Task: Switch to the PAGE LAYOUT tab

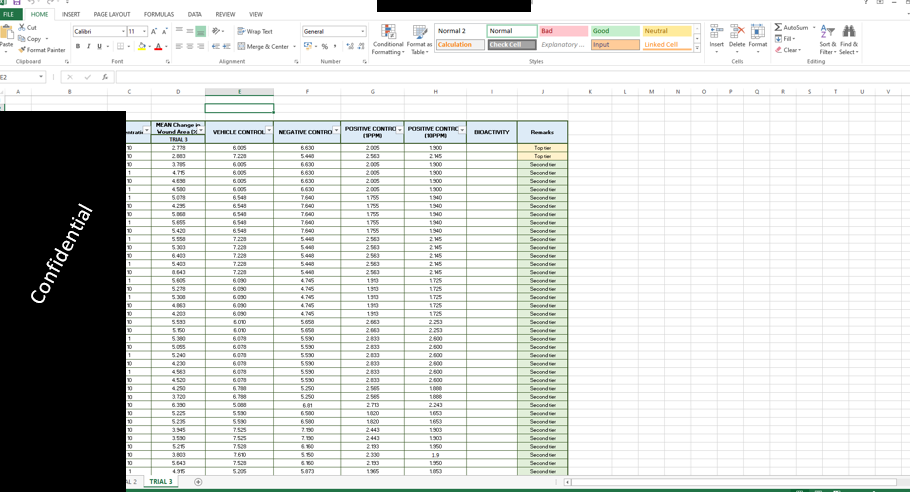Action: tap(112, 14)
